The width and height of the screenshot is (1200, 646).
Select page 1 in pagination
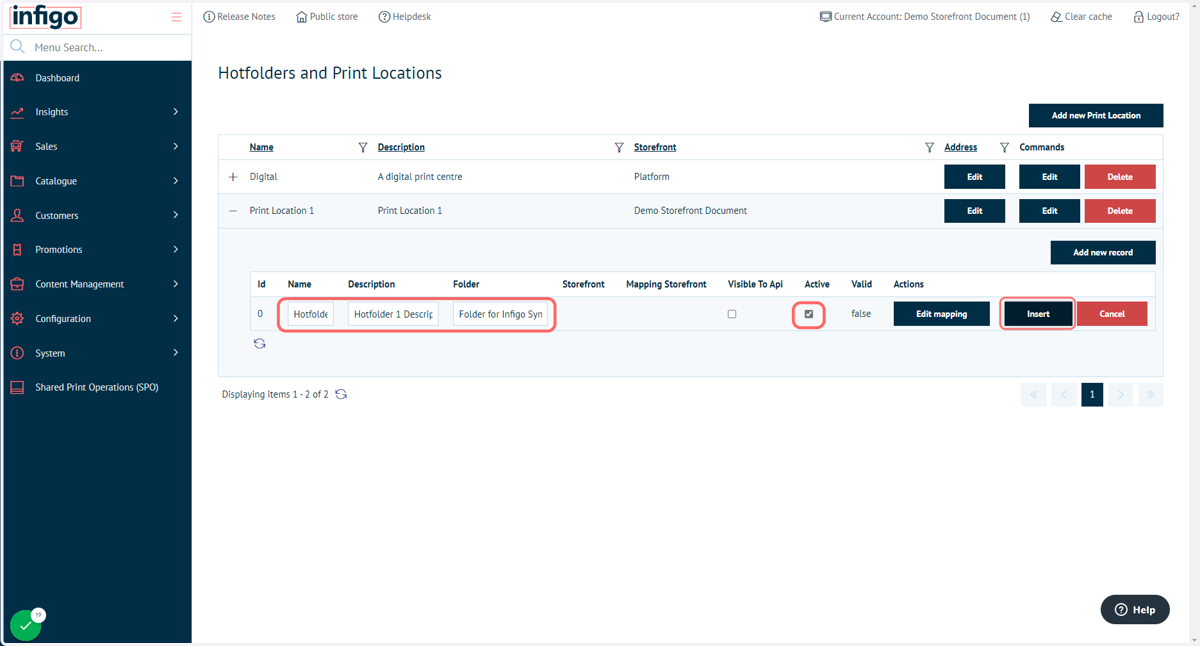click(1092, 394)
